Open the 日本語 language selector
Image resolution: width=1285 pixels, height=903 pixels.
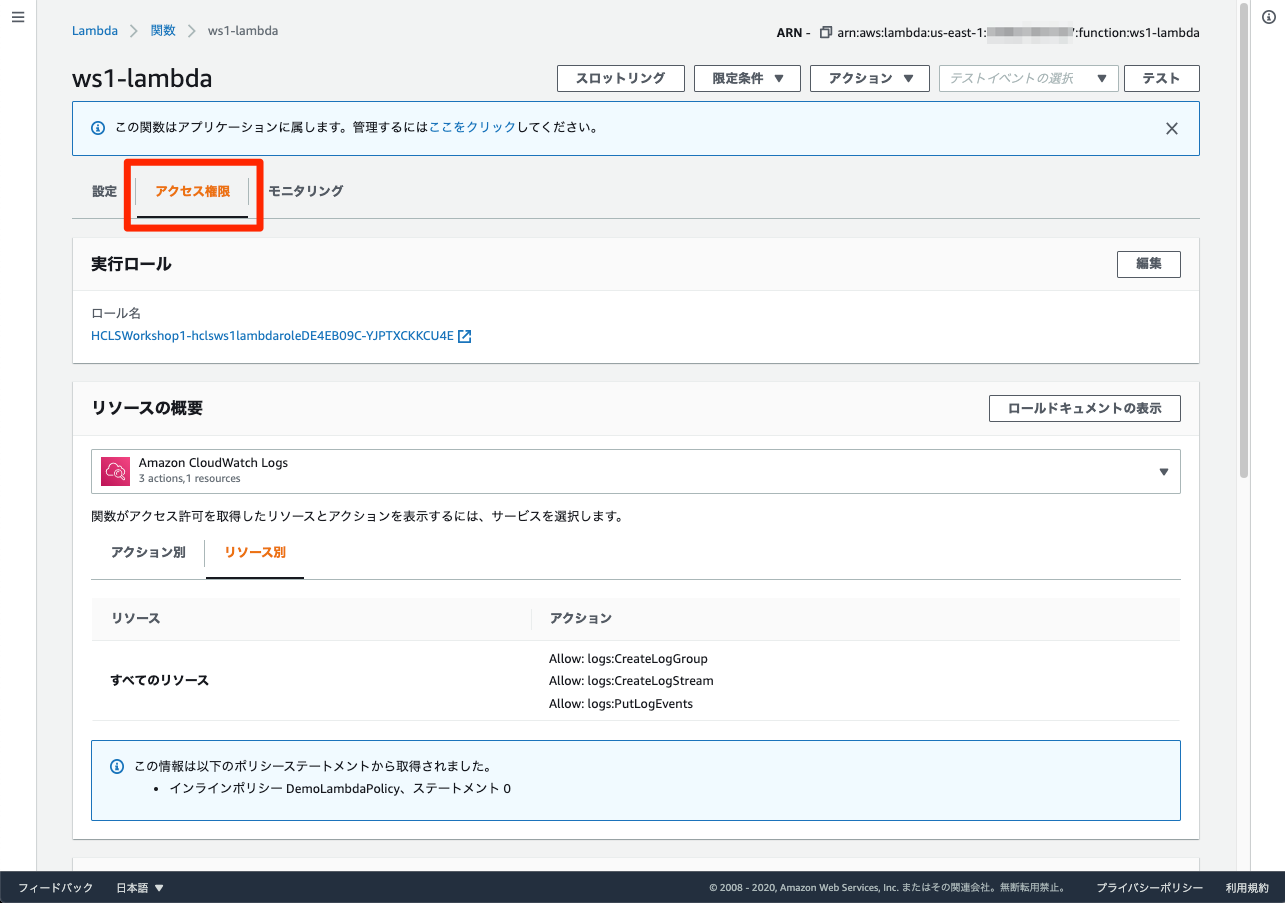(x=140, y=887)
